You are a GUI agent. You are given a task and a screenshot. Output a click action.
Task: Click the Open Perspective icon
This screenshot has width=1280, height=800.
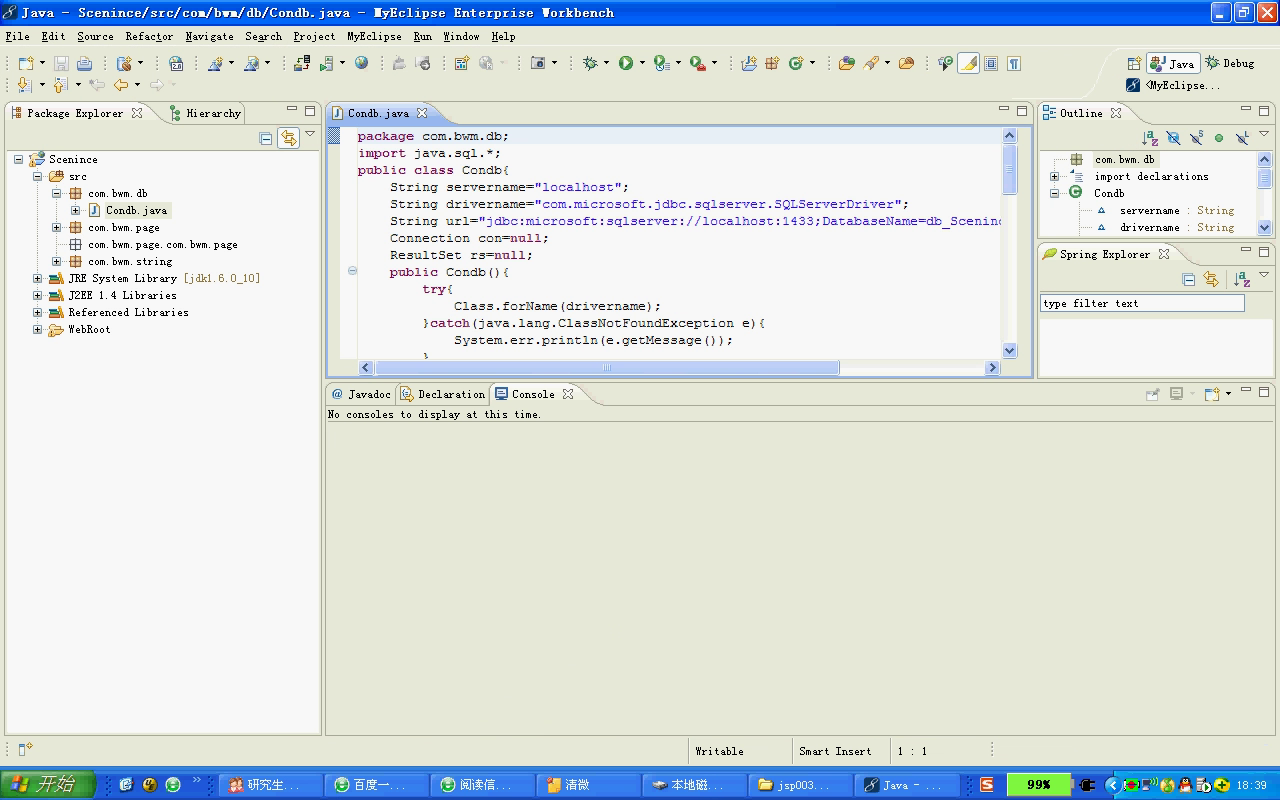click(x=1134, y=63)
